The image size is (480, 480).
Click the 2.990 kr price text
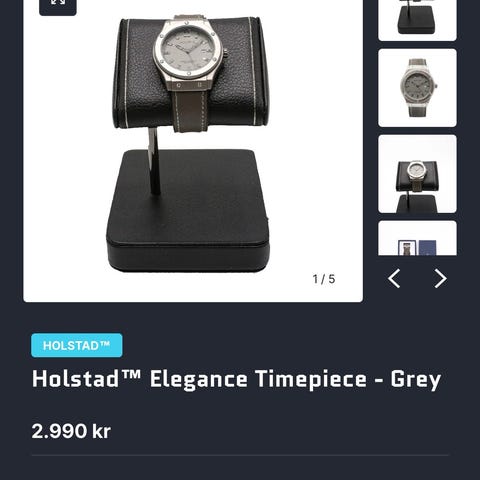[x=71, y=431]
